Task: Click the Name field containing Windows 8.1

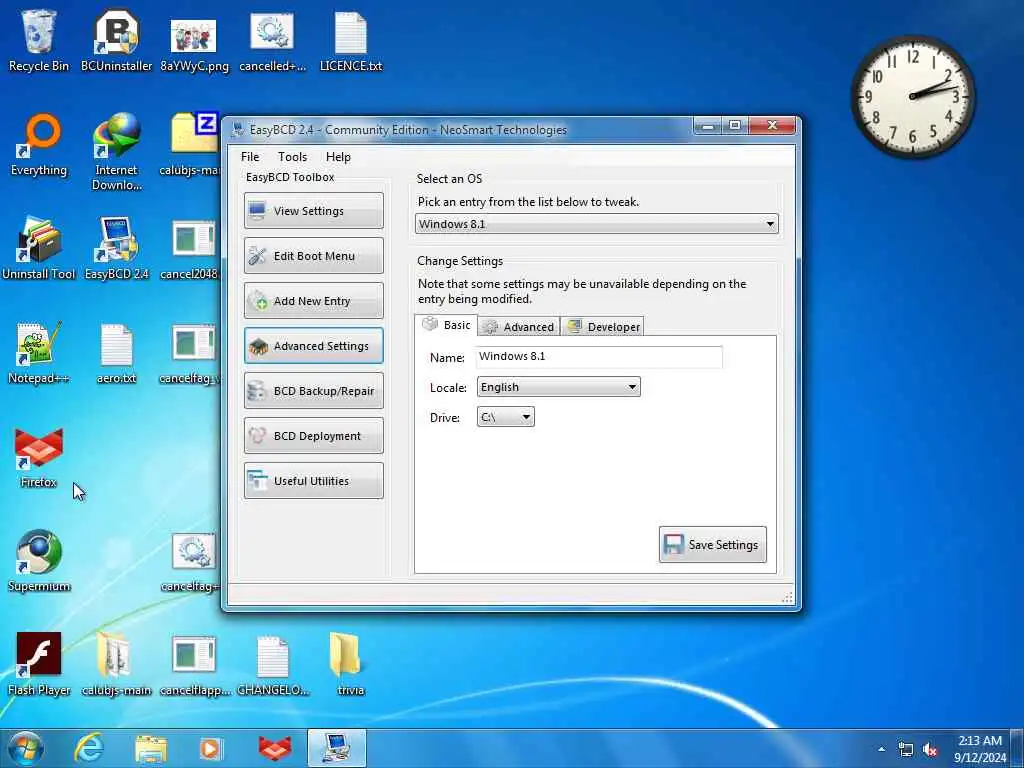Action: click(600, 357)
